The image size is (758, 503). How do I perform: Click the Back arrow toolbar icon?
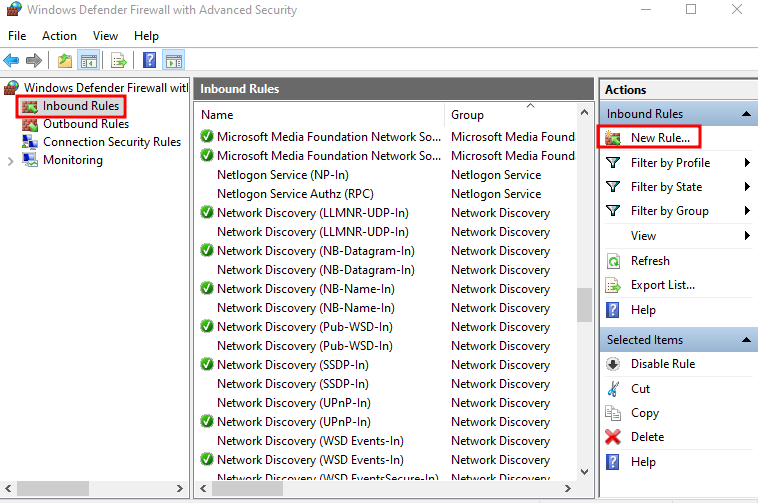pyautogui.click(x=11, y=60)
